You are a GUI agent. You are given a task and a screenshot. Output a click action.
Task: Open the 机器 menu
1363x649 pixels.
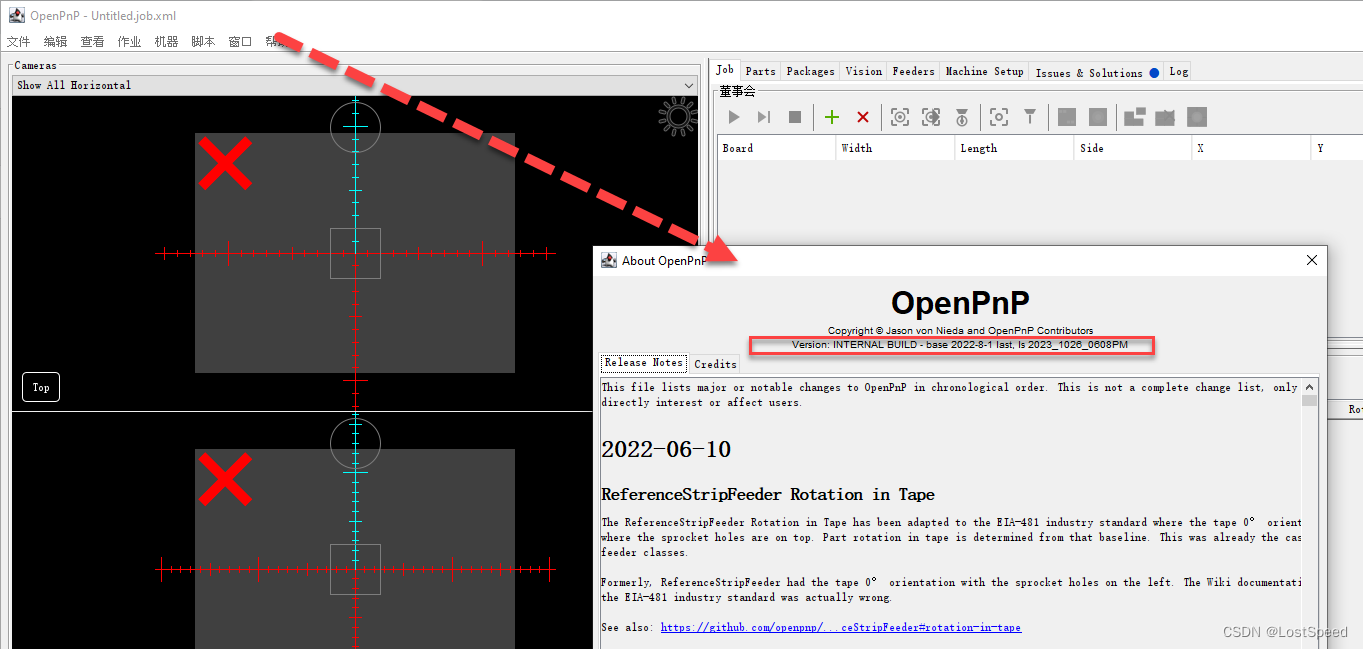click(x=167, y=42)
